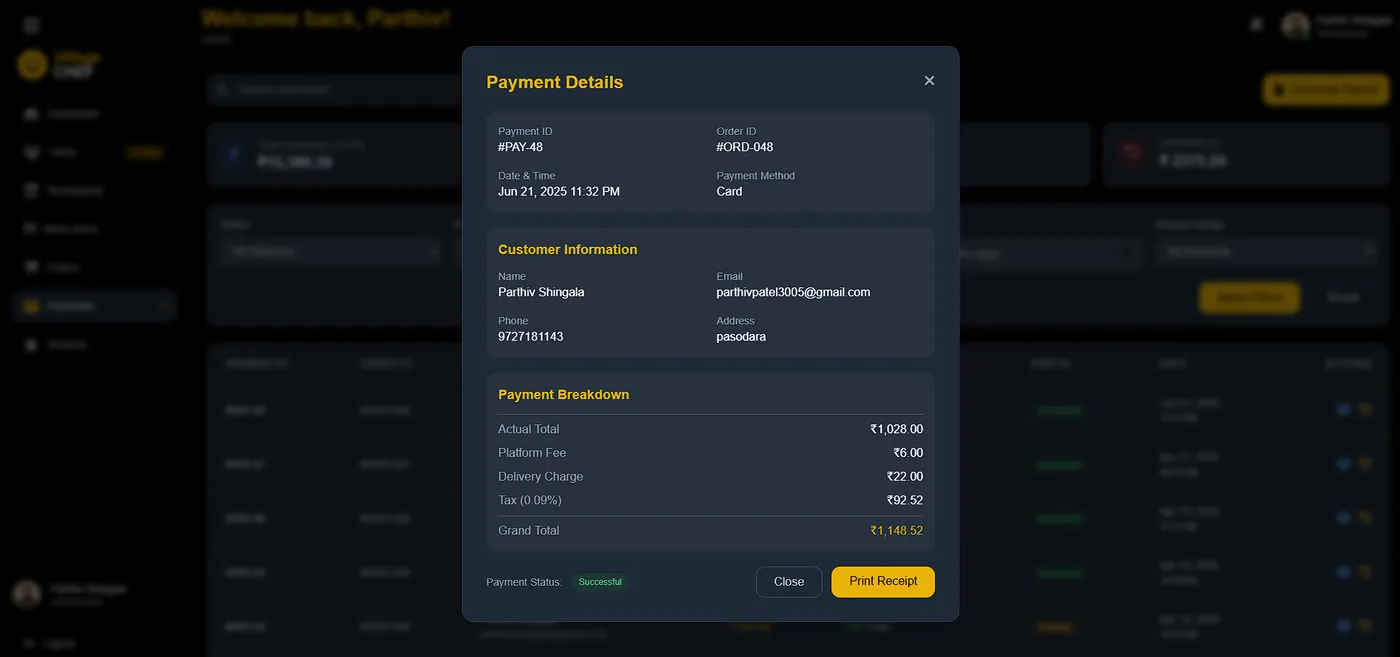
Task: Open the hamburger menu icon behind the dialog
Action: pyautogui.click(x=32, y=25)
